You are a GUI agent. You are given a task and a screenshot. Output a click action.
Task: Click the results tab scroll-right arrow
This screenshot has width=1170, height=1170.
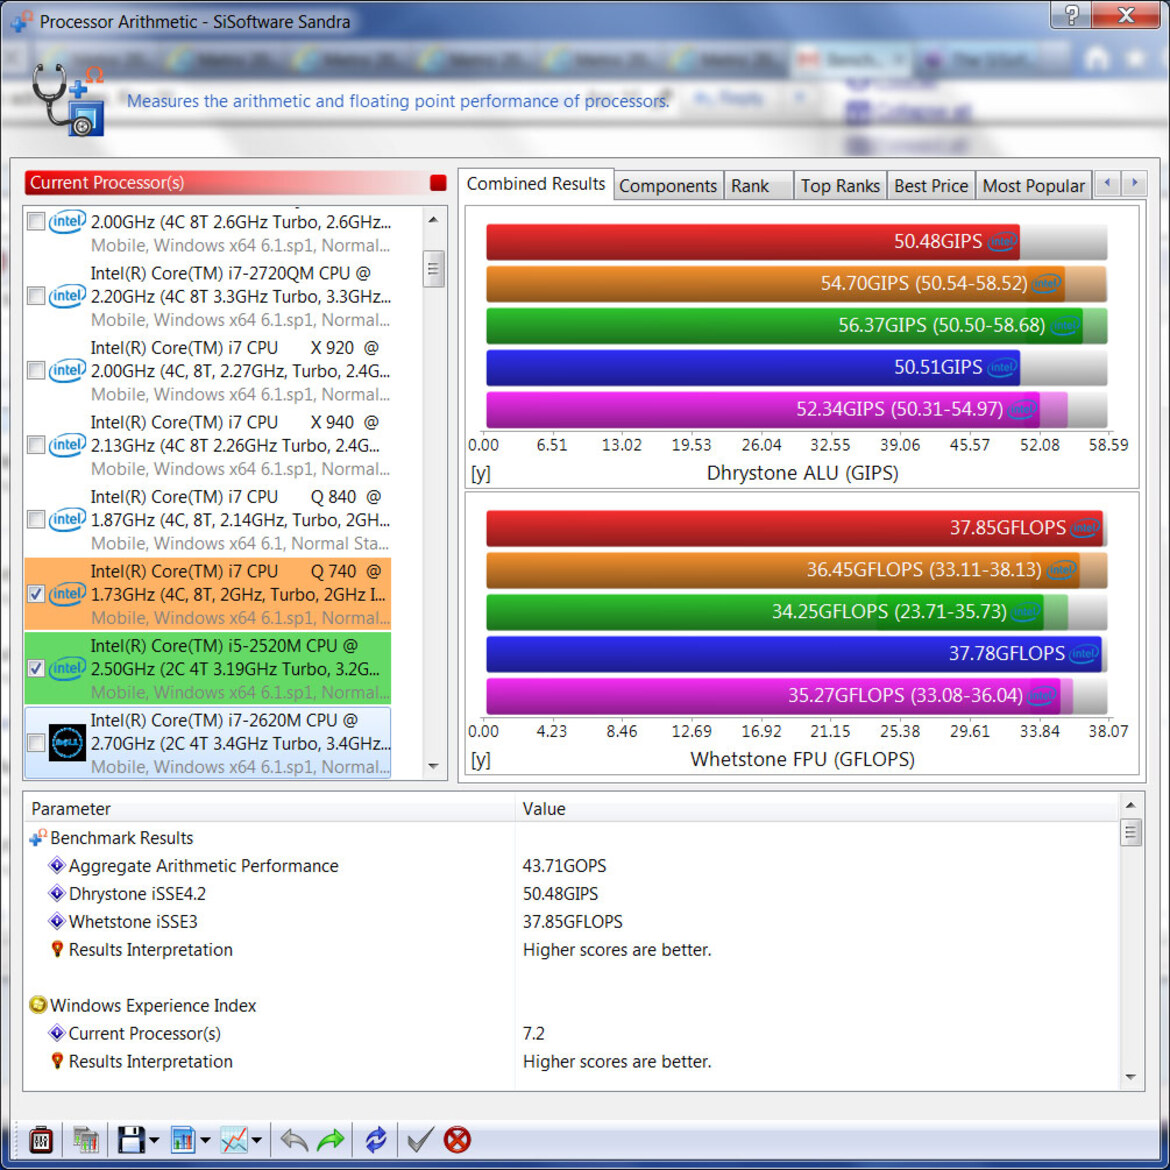tap(1134, 183)
